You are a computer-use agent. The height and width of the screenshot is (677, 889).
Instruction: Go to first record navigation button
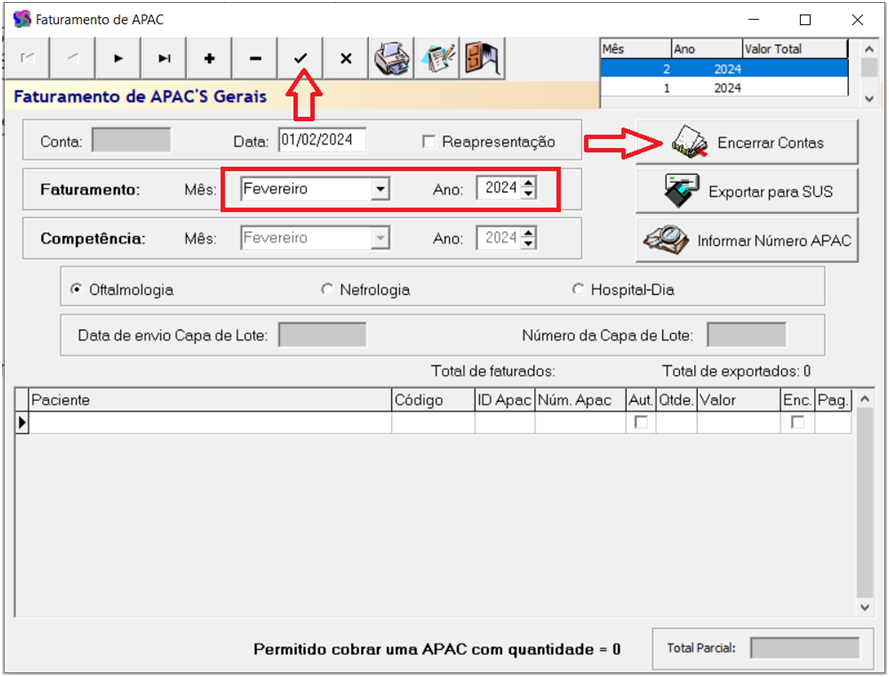tap(27, 58)
